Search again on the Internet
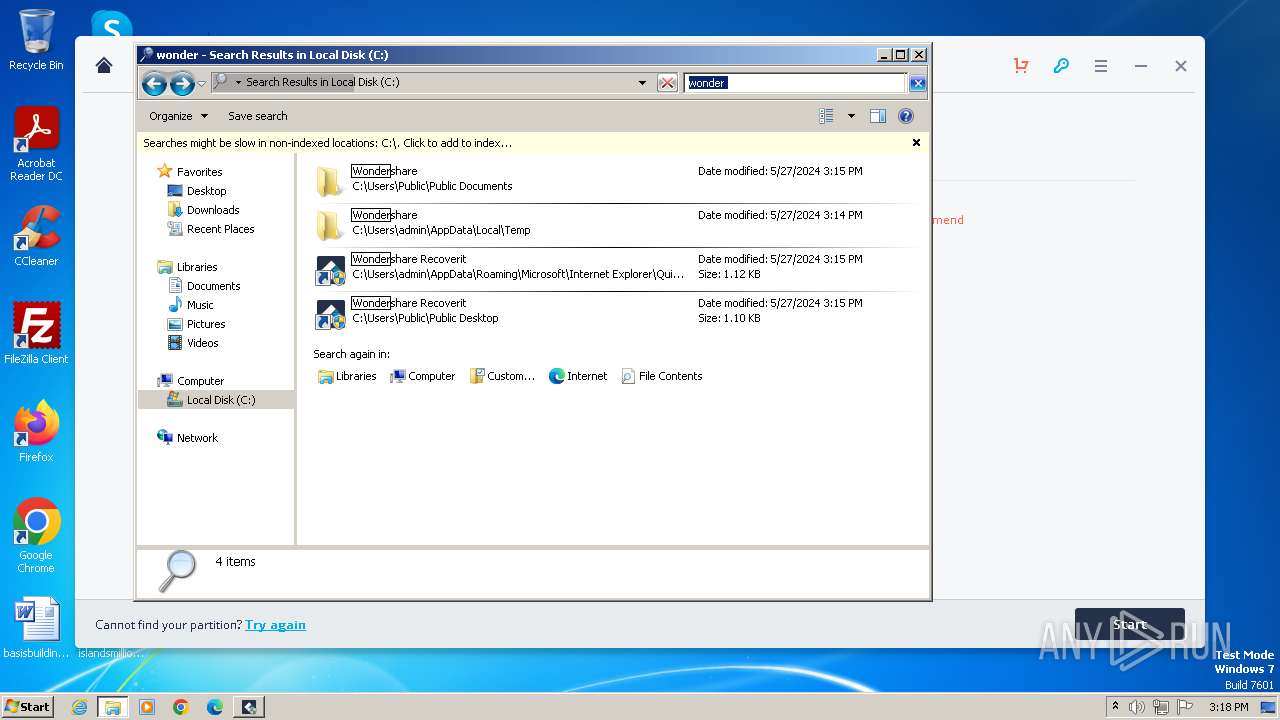Screen dimensions: 1280x720 [578, 376]
